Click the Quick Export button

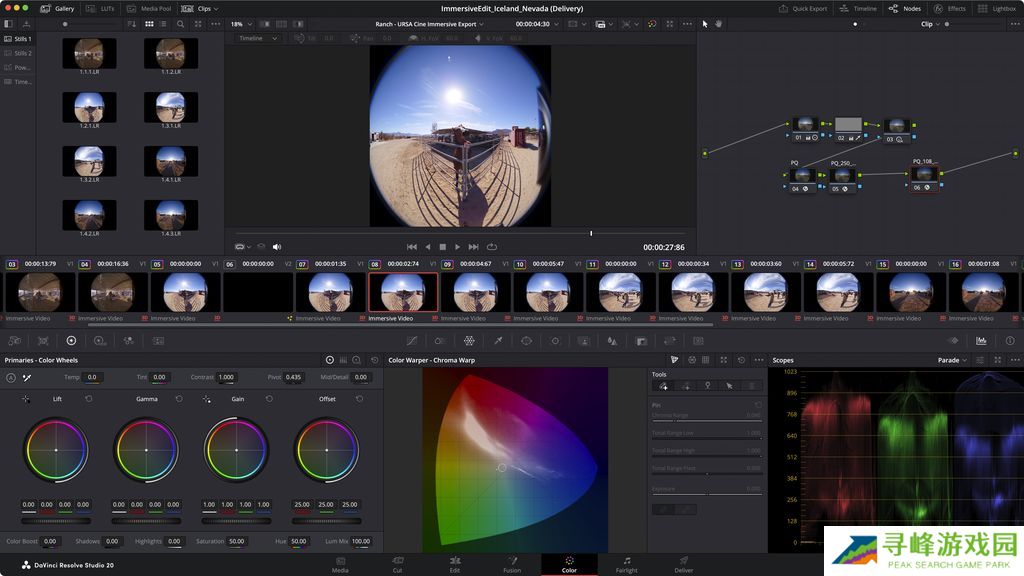coord(803,8)
